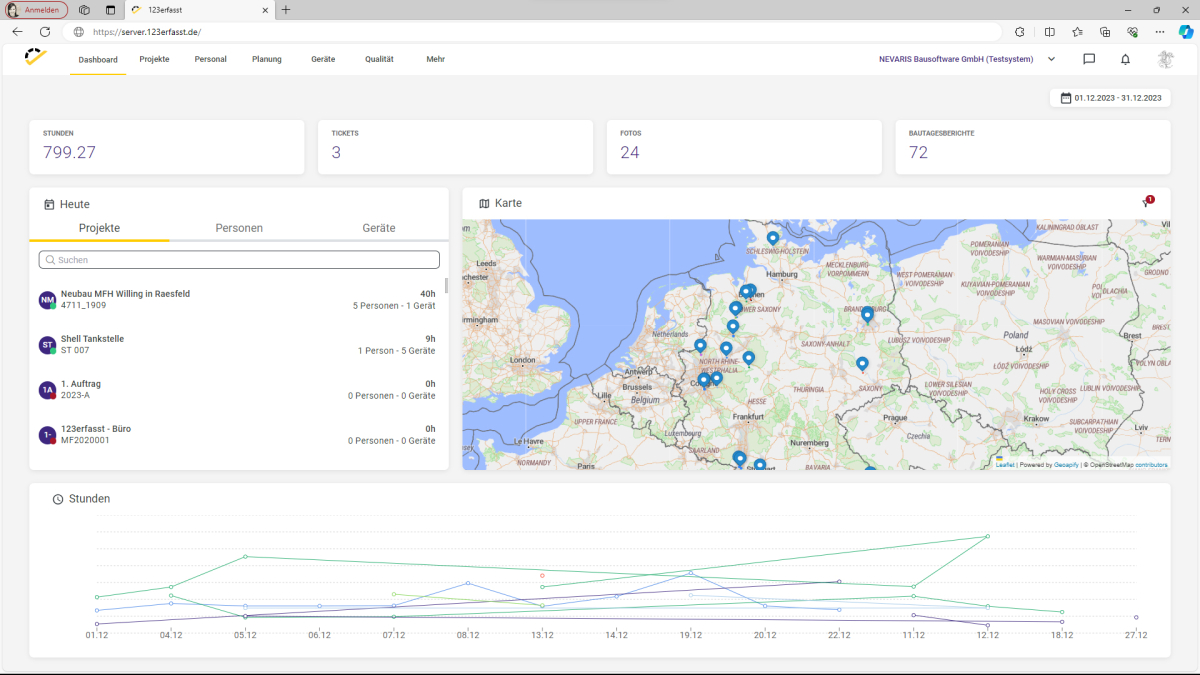
Task: Click the NM project avatar icon
Action: coord(47,300)
